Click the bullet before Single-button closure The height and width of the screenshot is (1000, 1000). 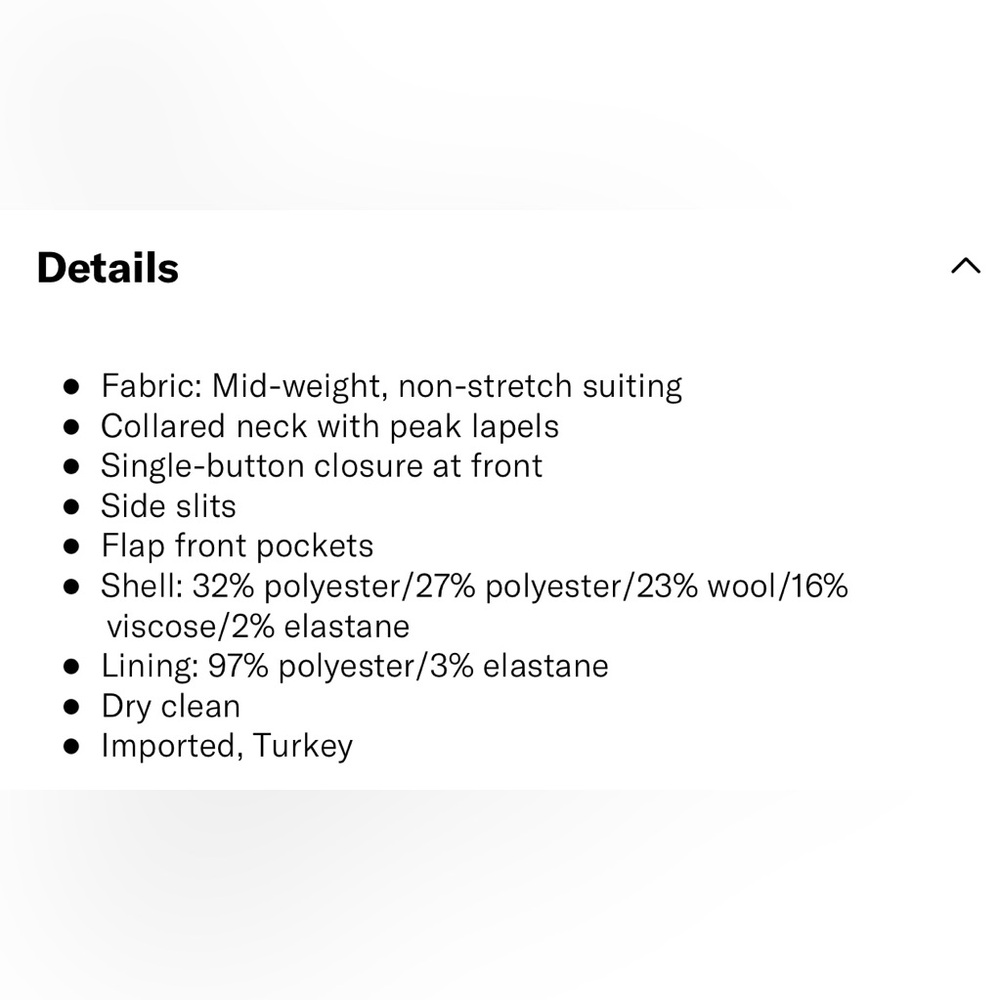tap(71, 466)
